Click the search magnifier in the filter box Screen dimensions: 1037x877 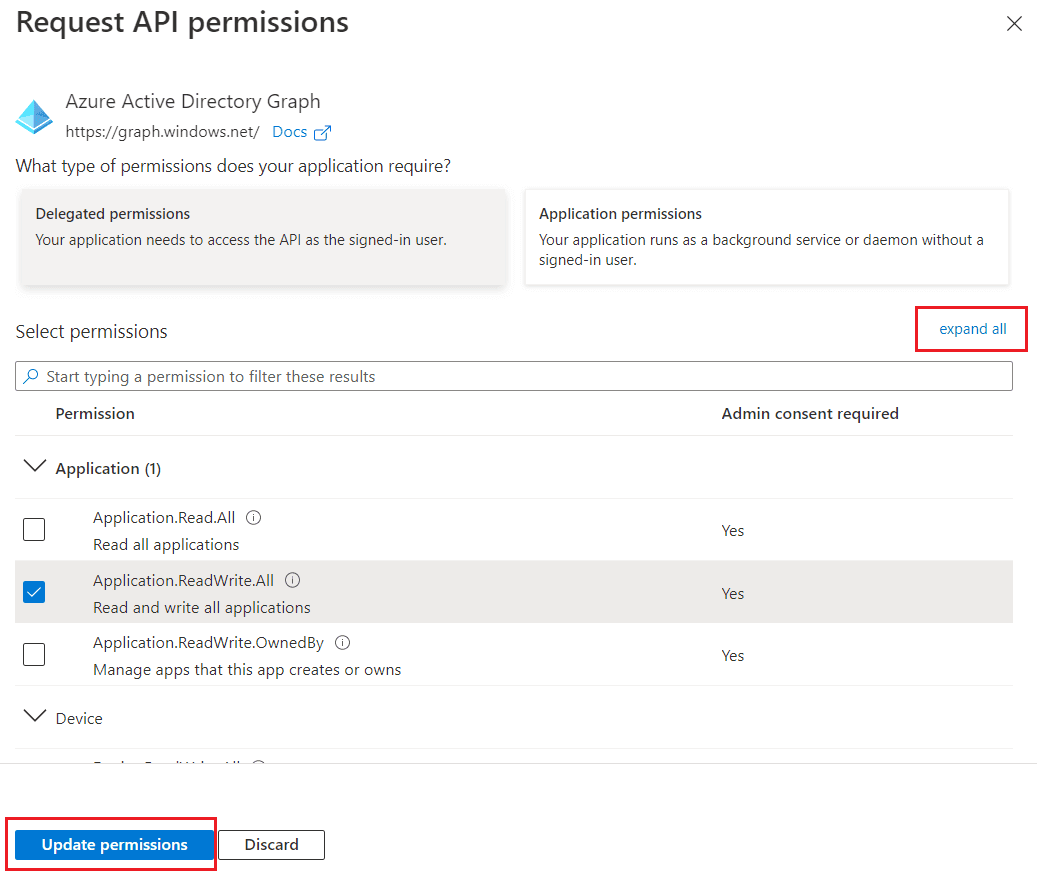pos(30,375)
